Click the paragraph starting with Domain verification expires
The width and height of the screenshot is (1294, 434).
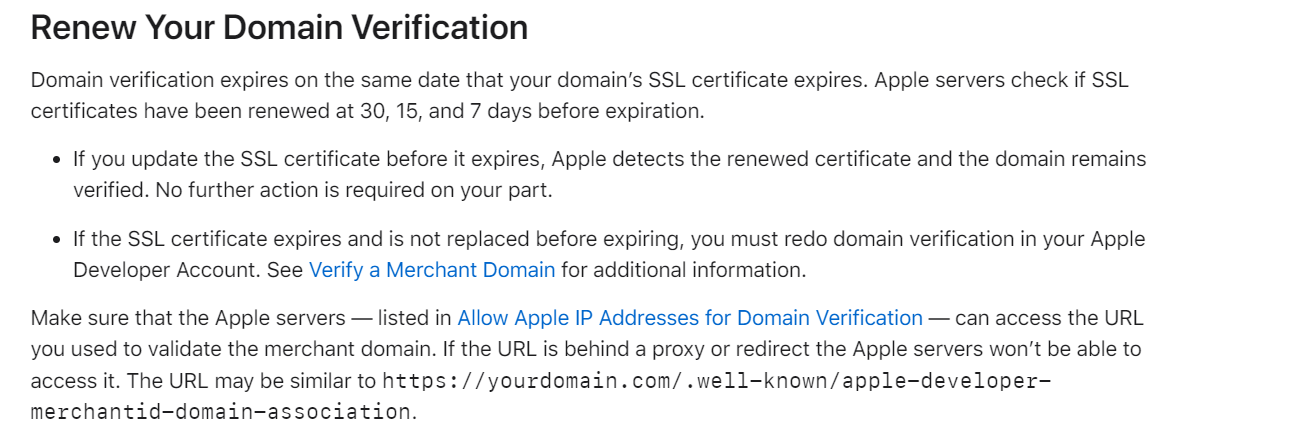[x=579, y=80]
